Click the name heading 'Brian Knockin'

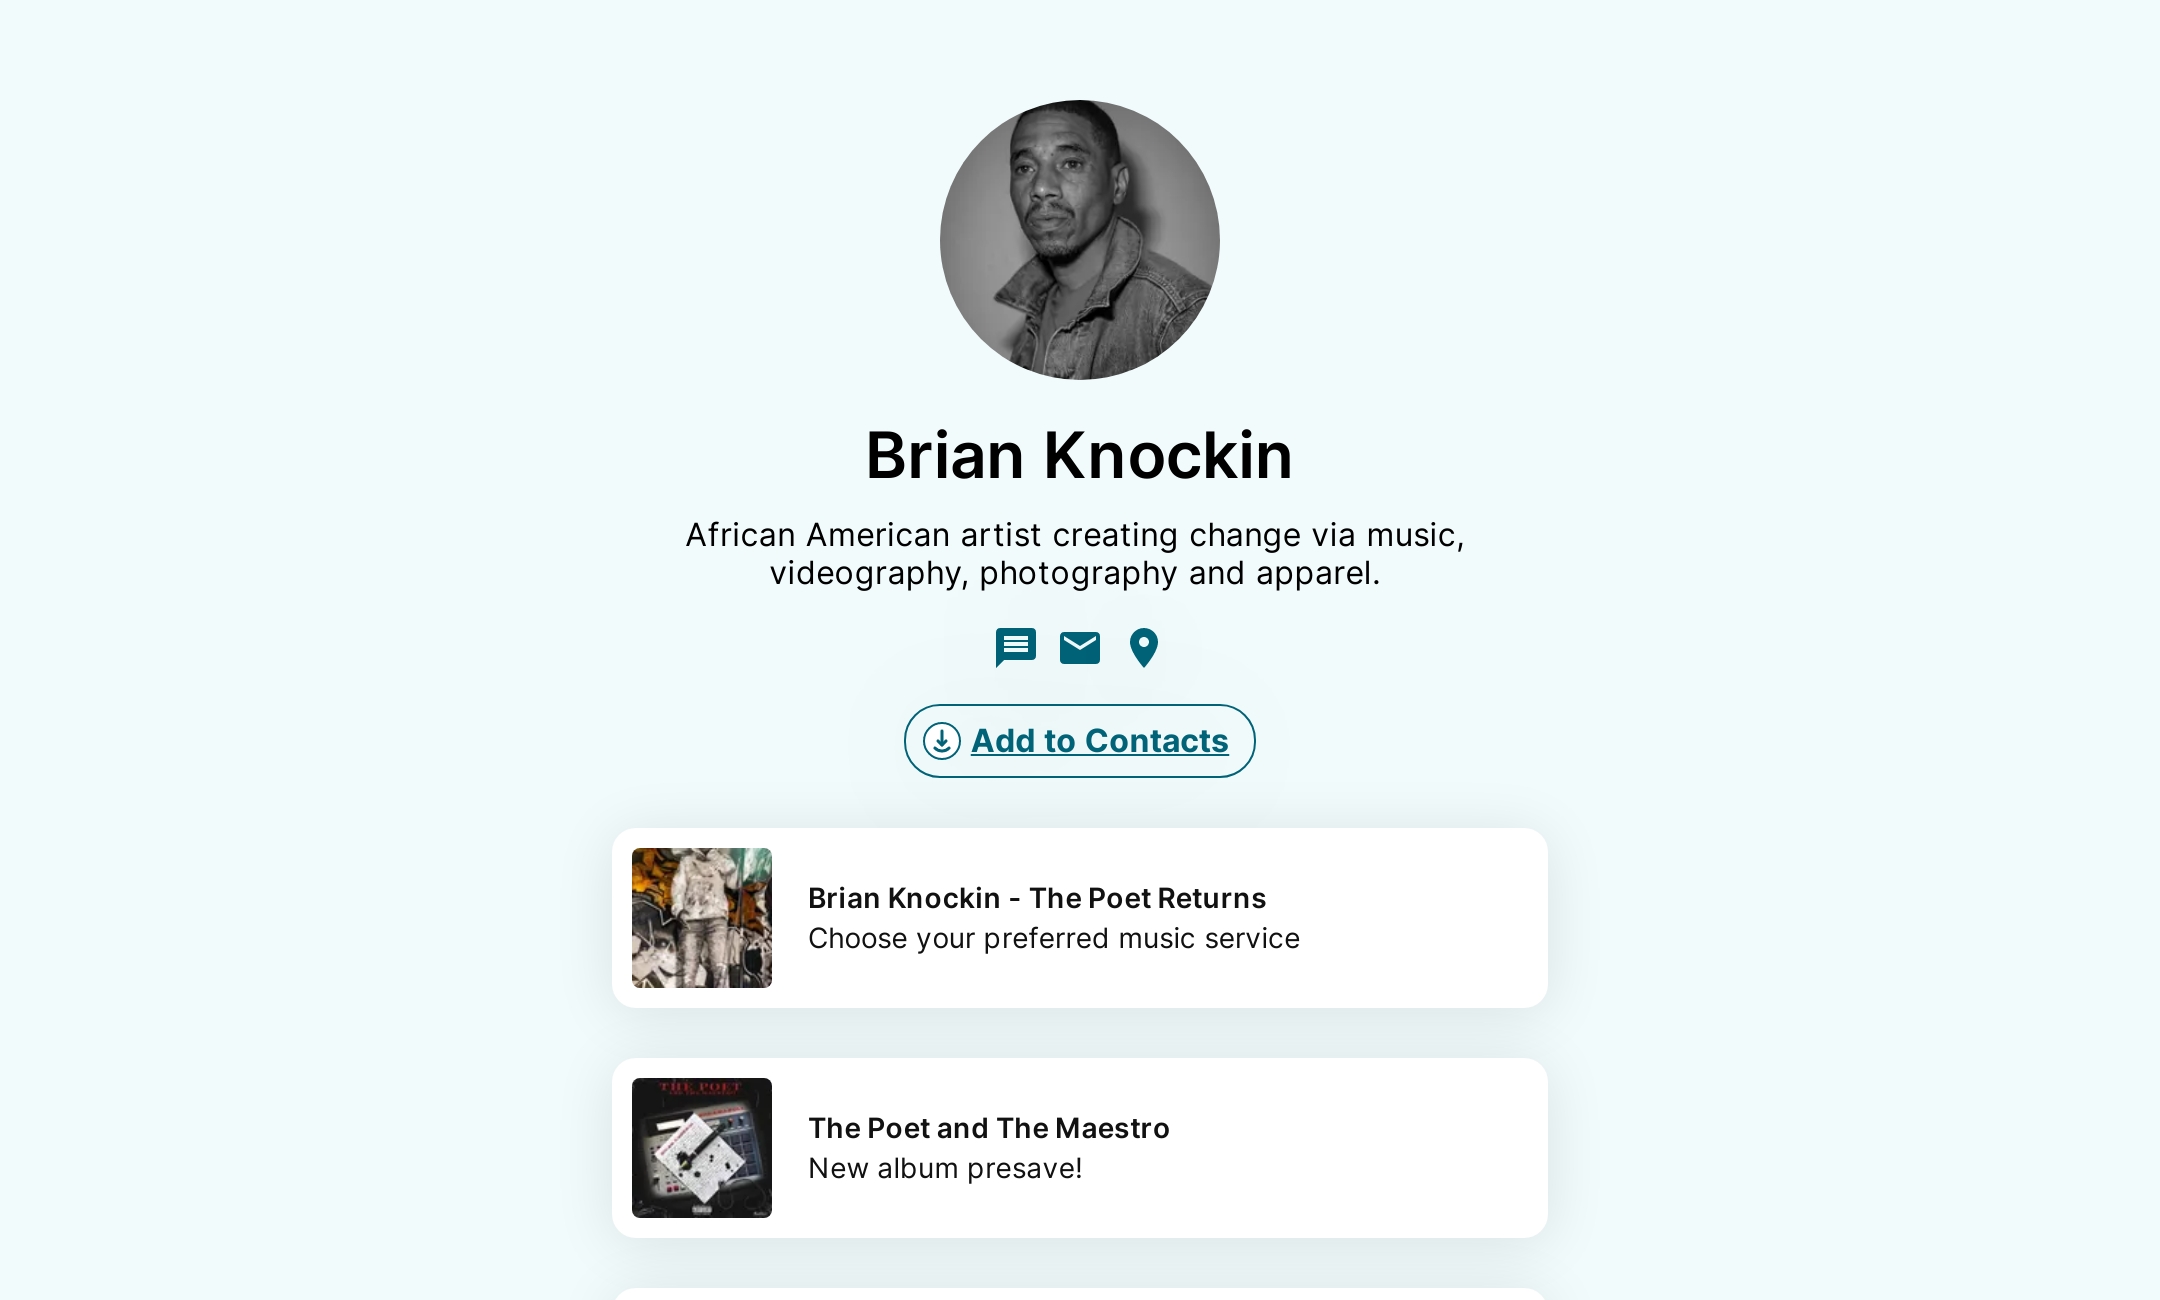tap(1079, 456)
